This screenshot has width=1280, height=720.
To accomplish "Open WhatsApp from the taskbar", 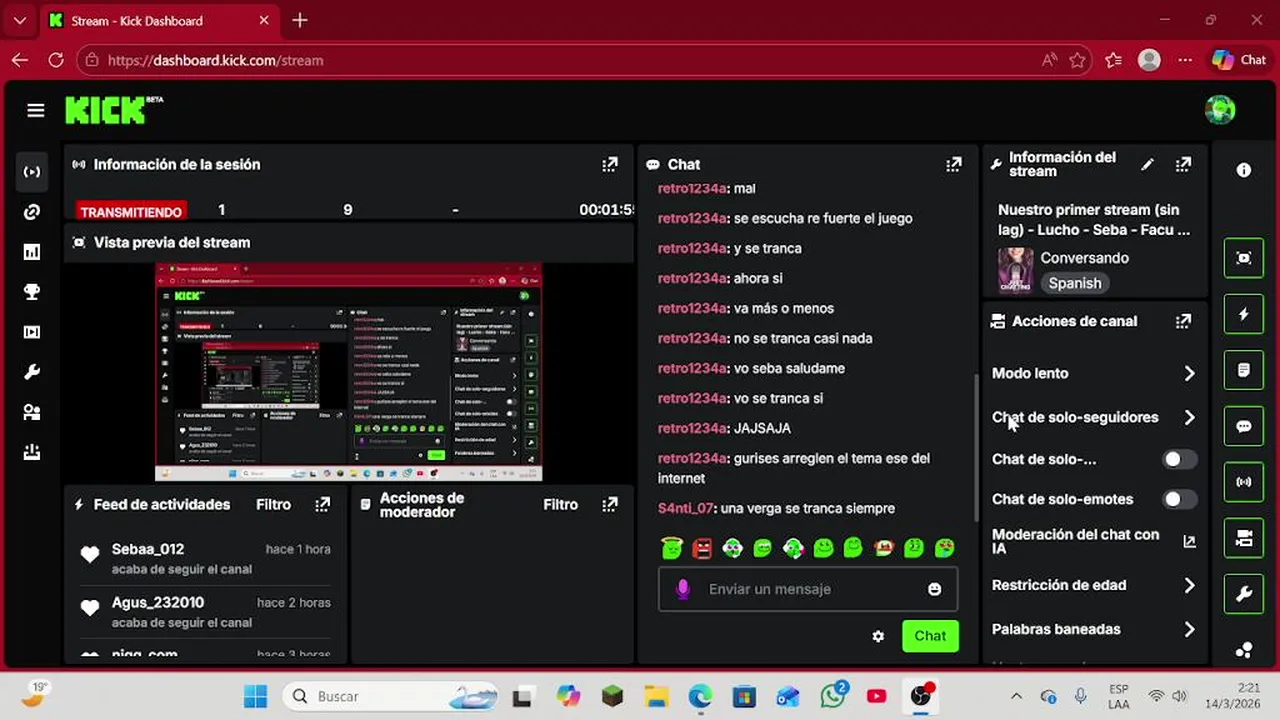I will (x=833, y=696).
